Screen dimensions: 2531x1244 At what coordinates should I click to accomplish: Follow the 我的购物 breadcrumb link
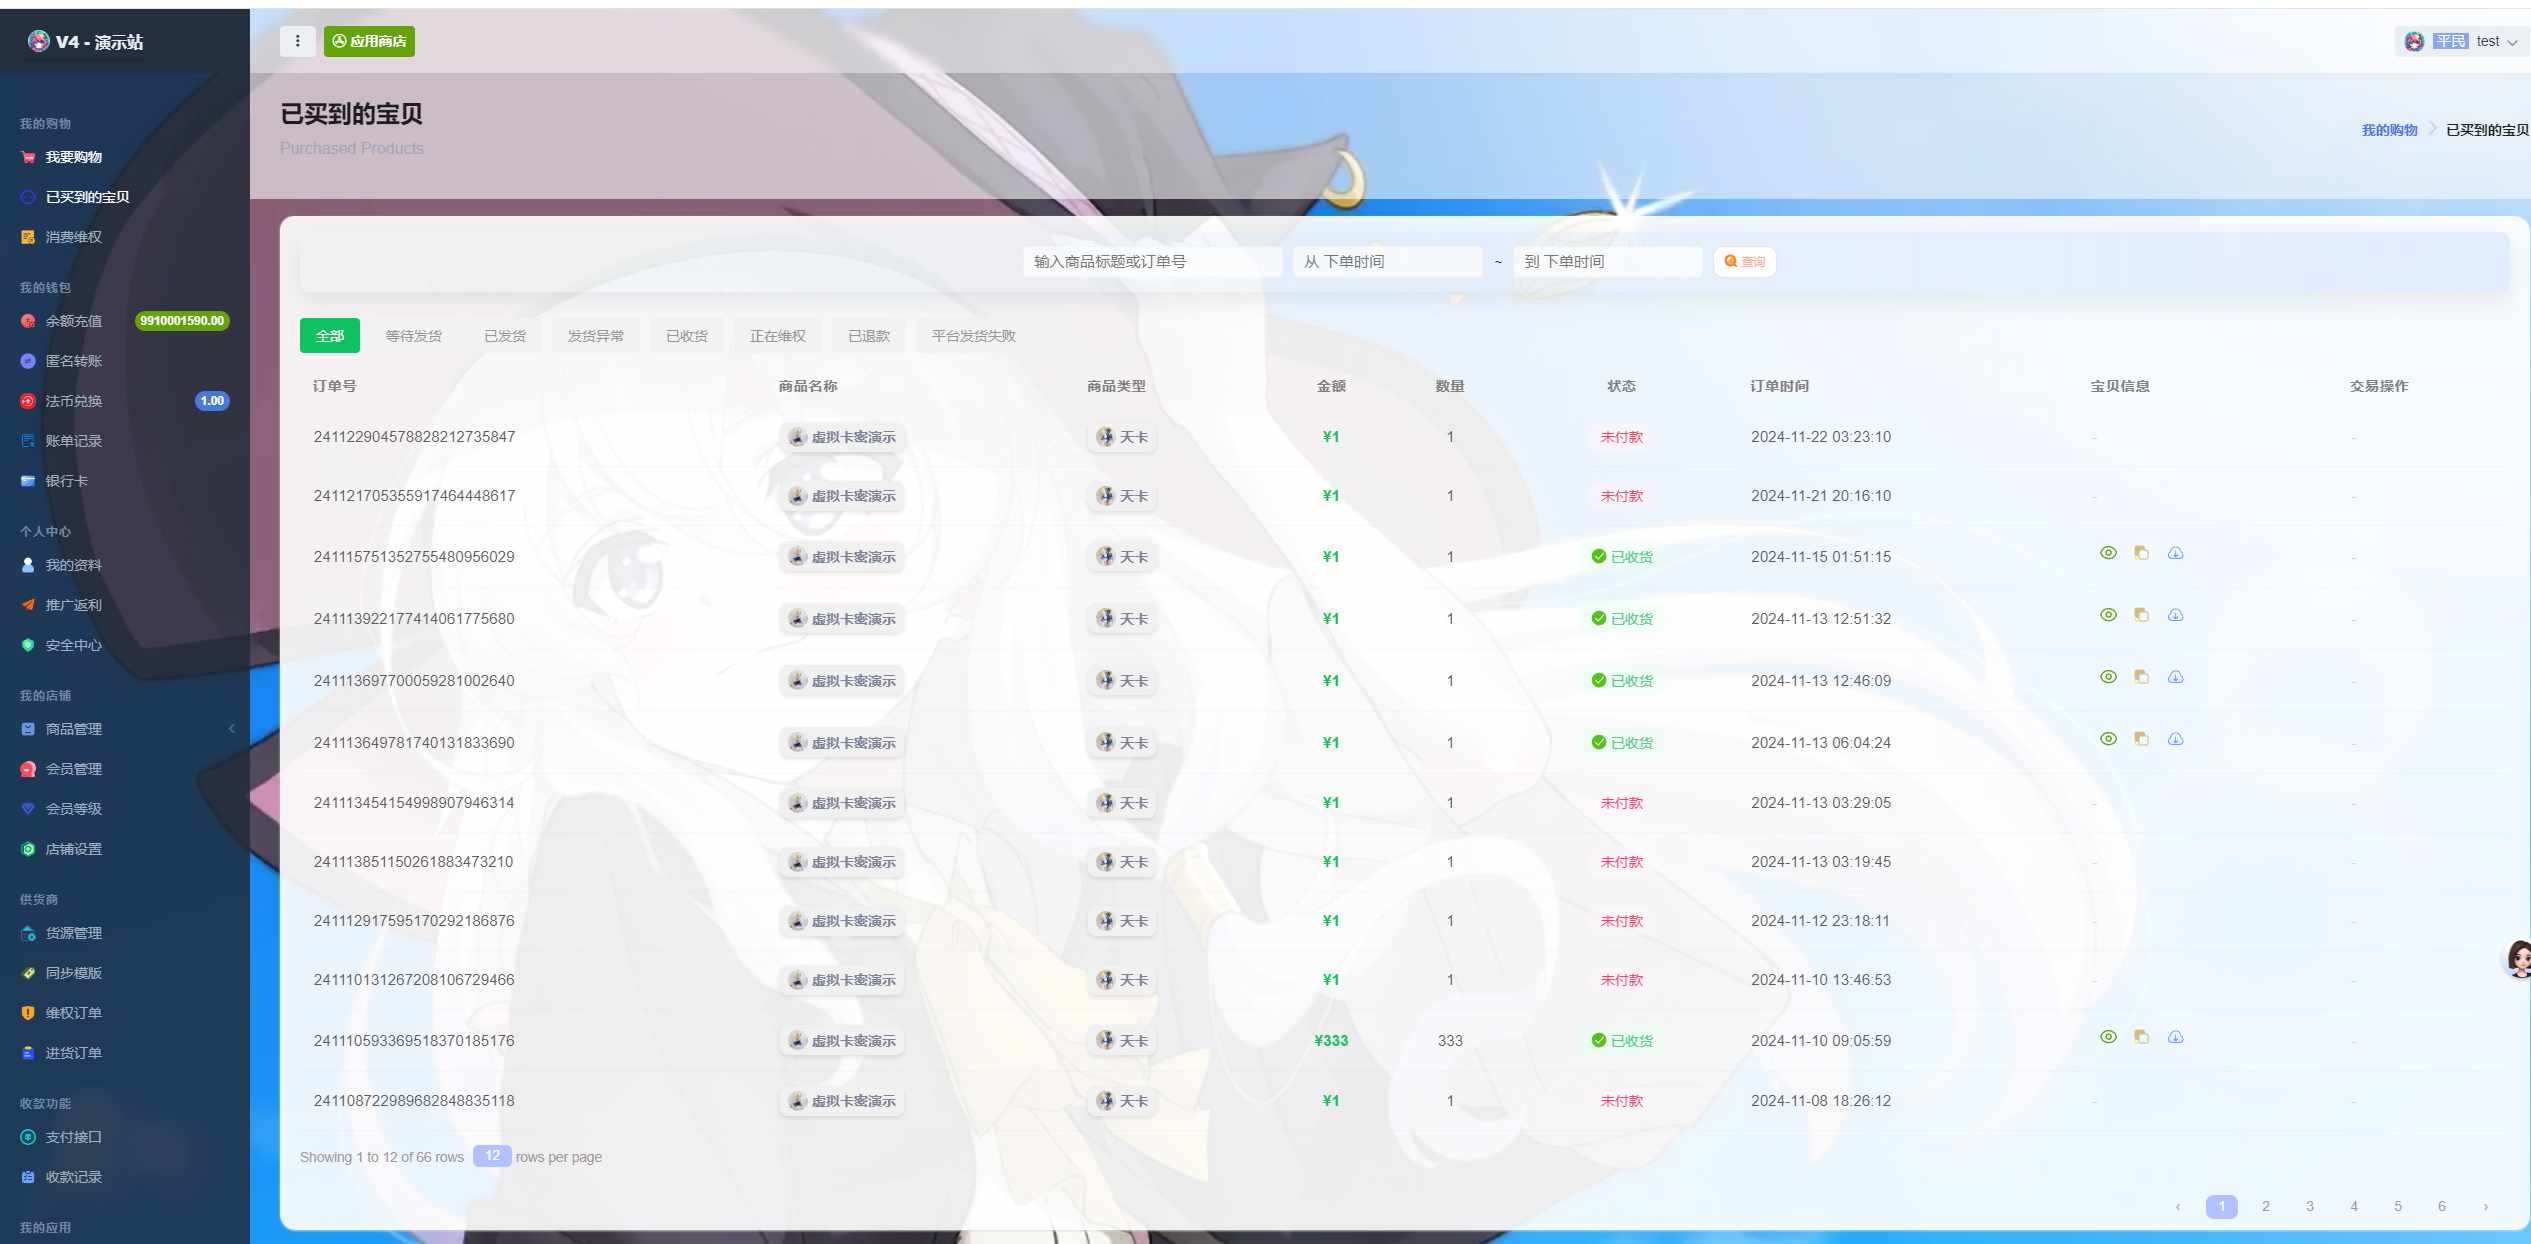tap(2389, 129)
